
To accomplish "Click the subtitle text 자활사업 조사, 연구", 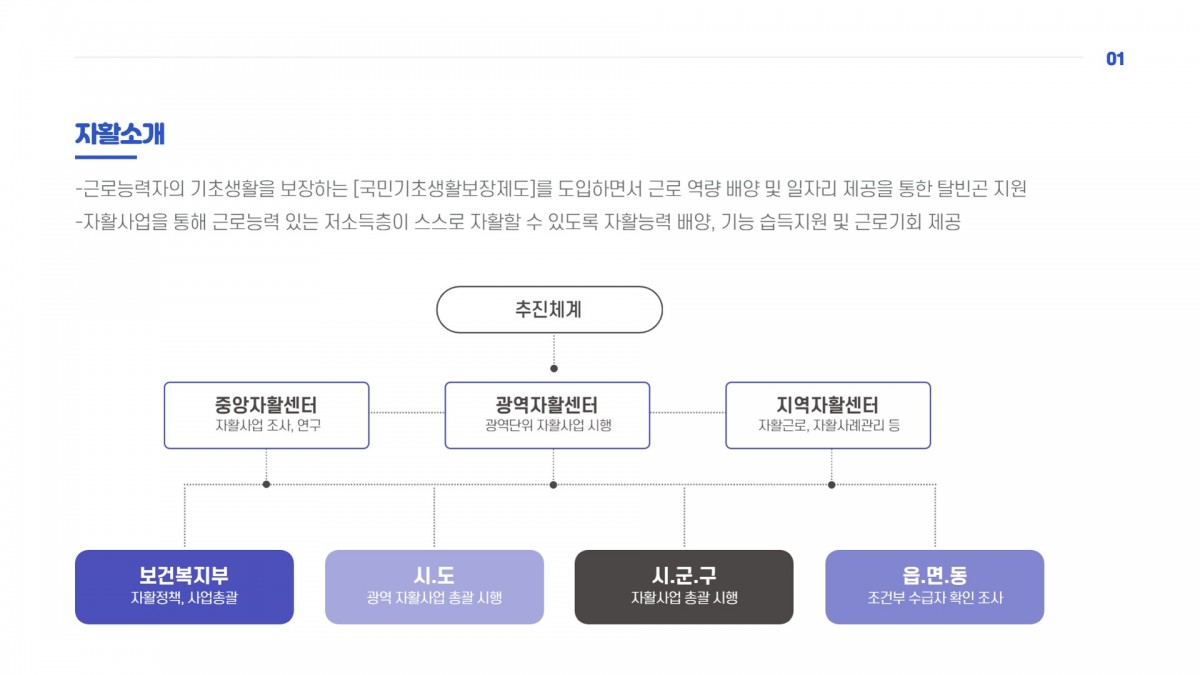I will [x=266, y=426].
